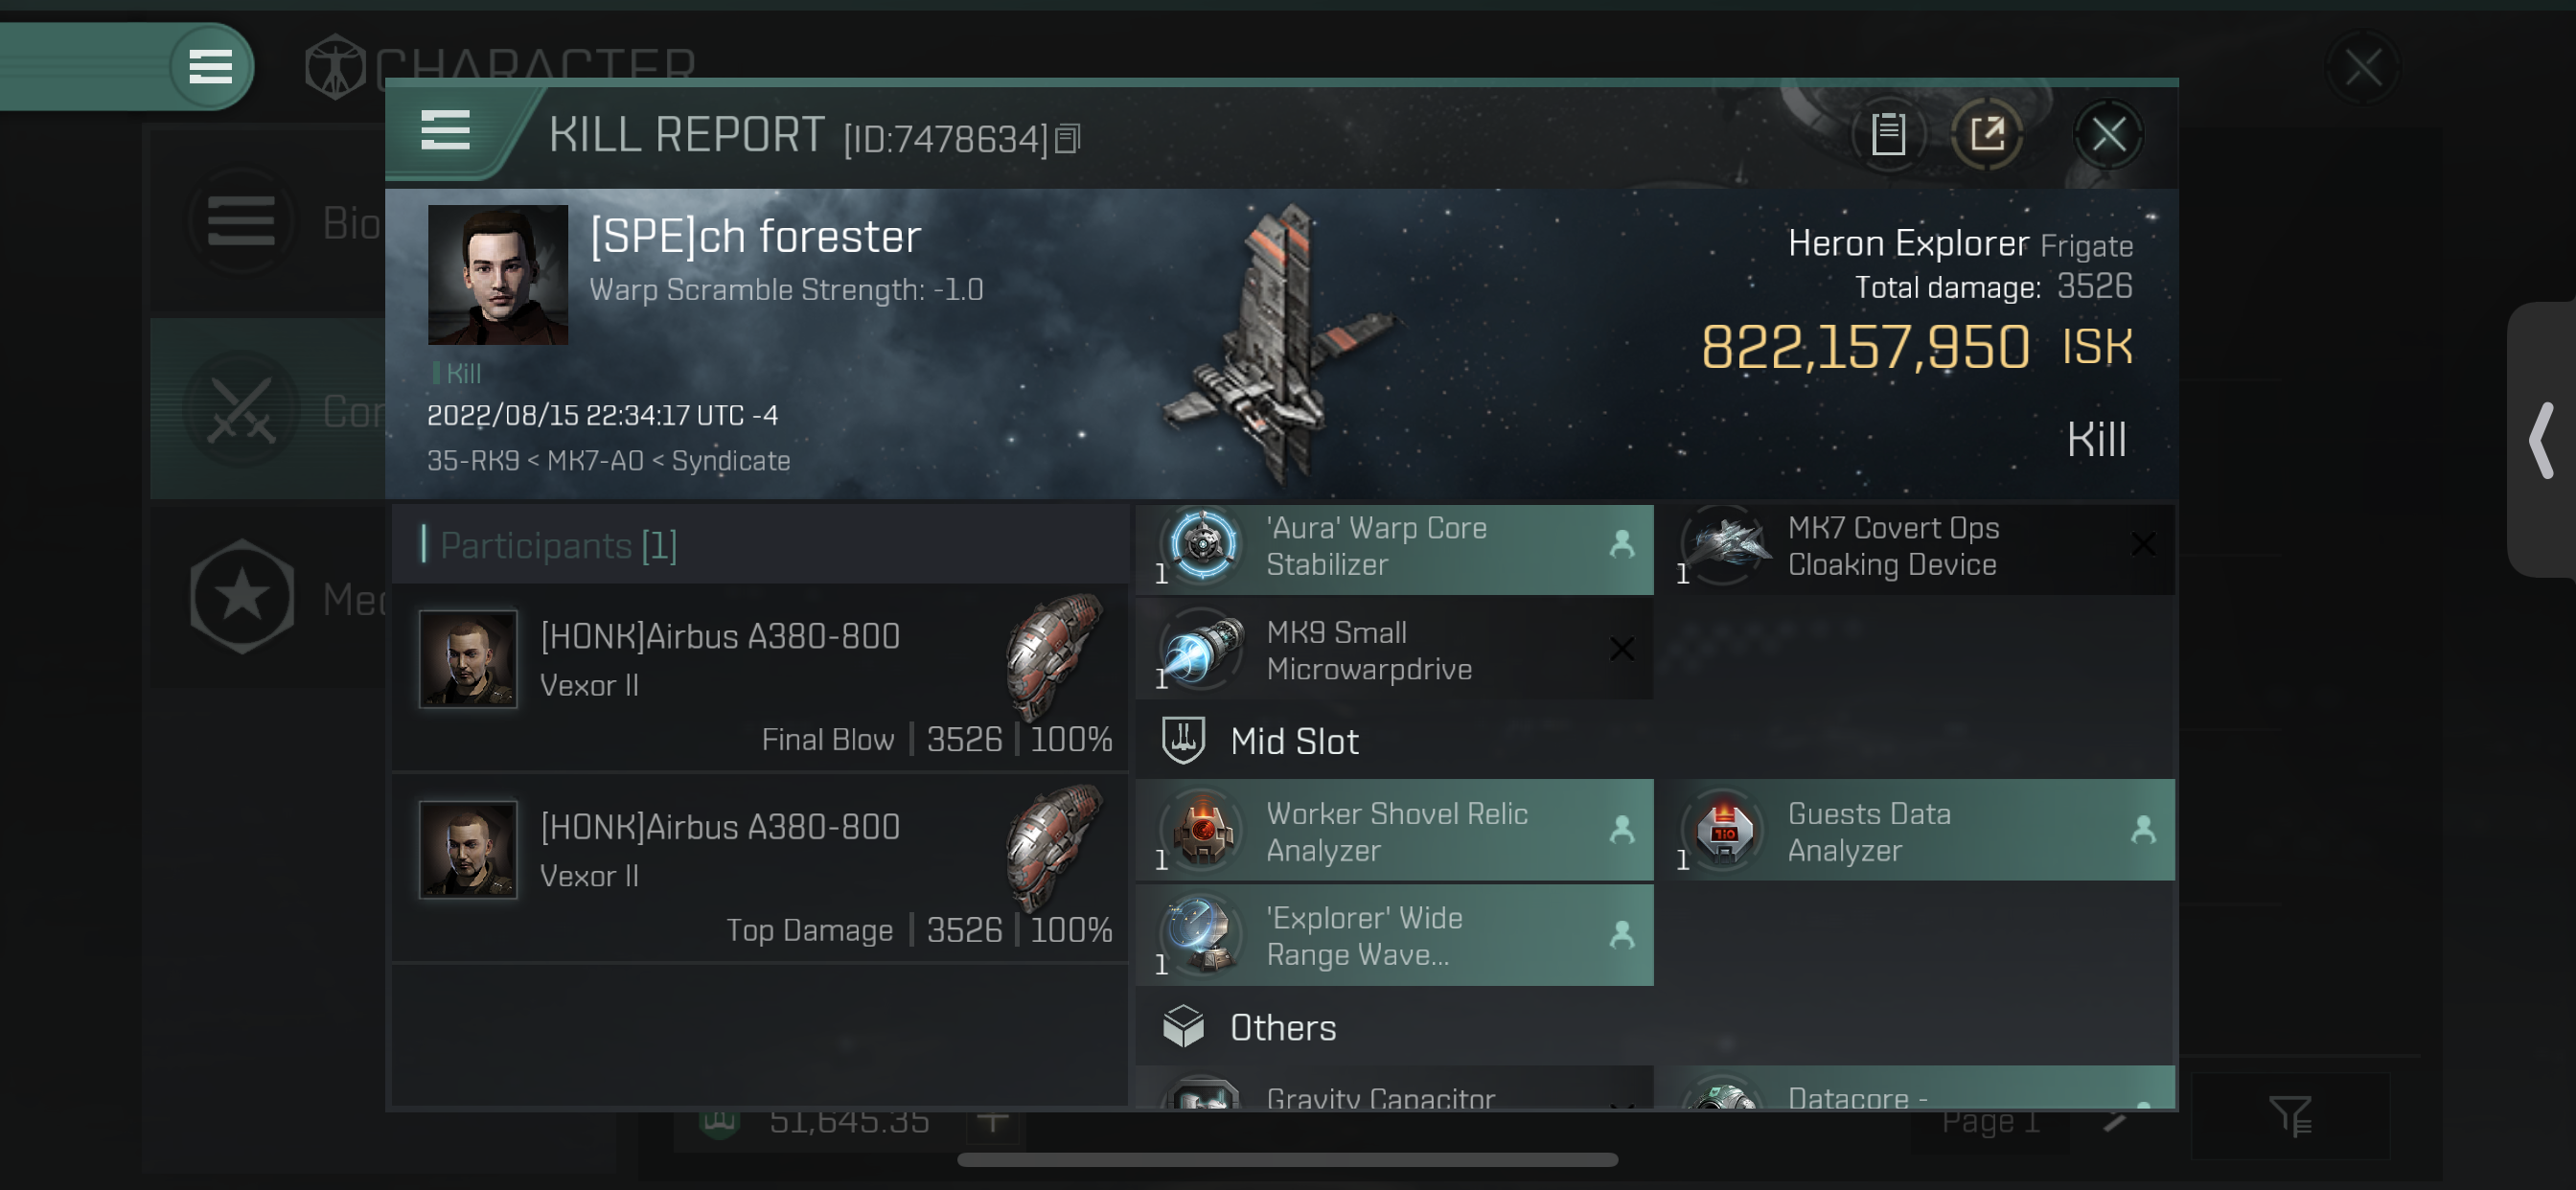The height and width of the screenshot is (1190, 2576).
Task: Open the Kill Report clipboard copy icon
Action: [x=1888, y=135]
